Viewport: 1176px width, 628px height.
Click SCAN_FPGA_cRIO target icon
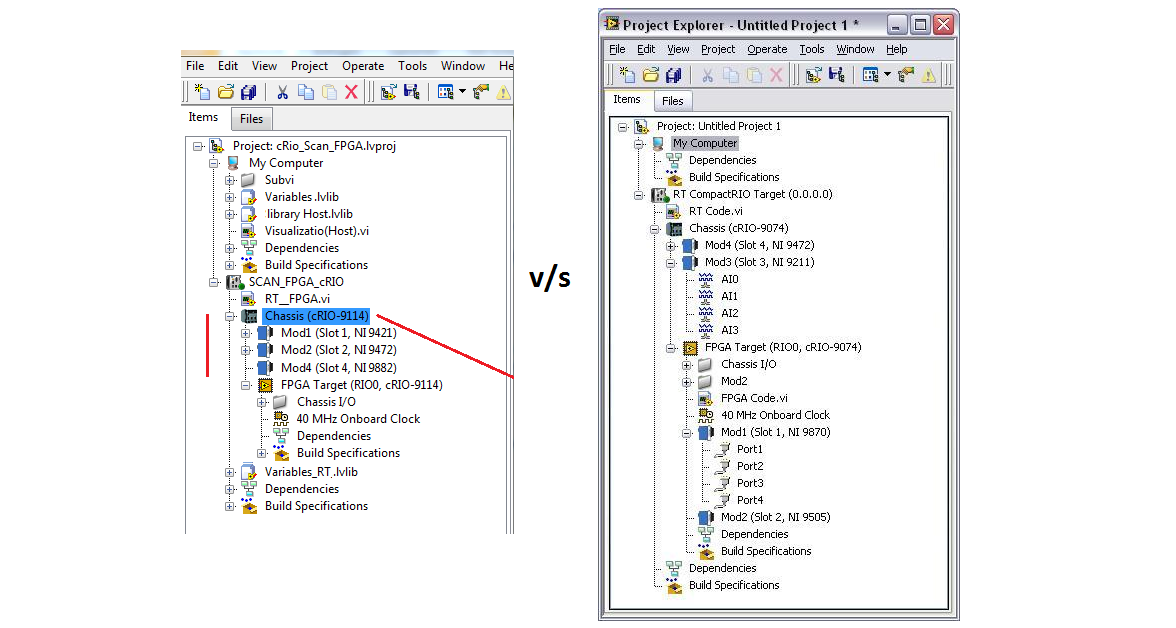[236, 282]
